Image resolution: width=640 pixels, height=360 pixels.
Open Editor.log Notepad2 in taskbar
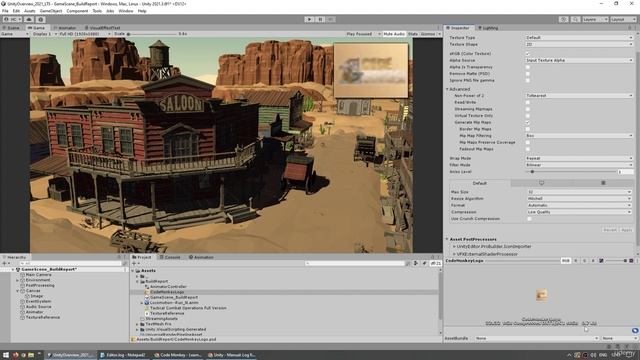point(122,355)
